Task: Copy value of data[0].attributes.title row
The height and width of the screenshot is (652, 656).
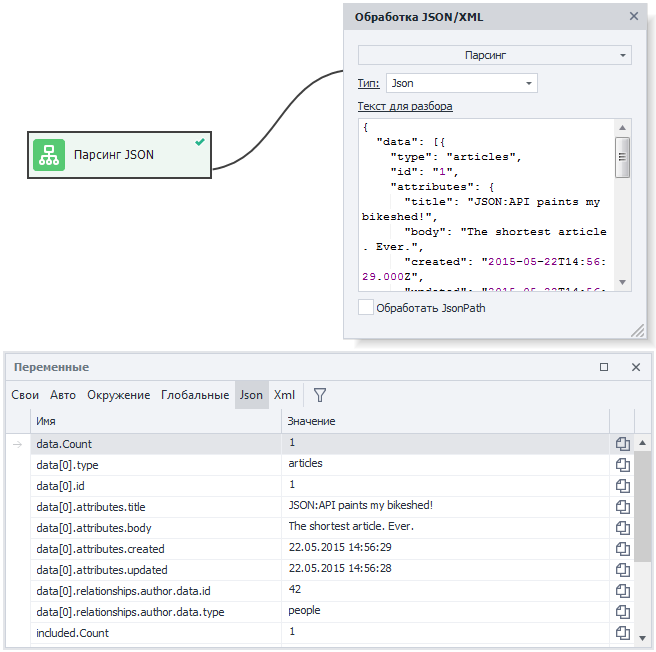Action: coord(622,507)
